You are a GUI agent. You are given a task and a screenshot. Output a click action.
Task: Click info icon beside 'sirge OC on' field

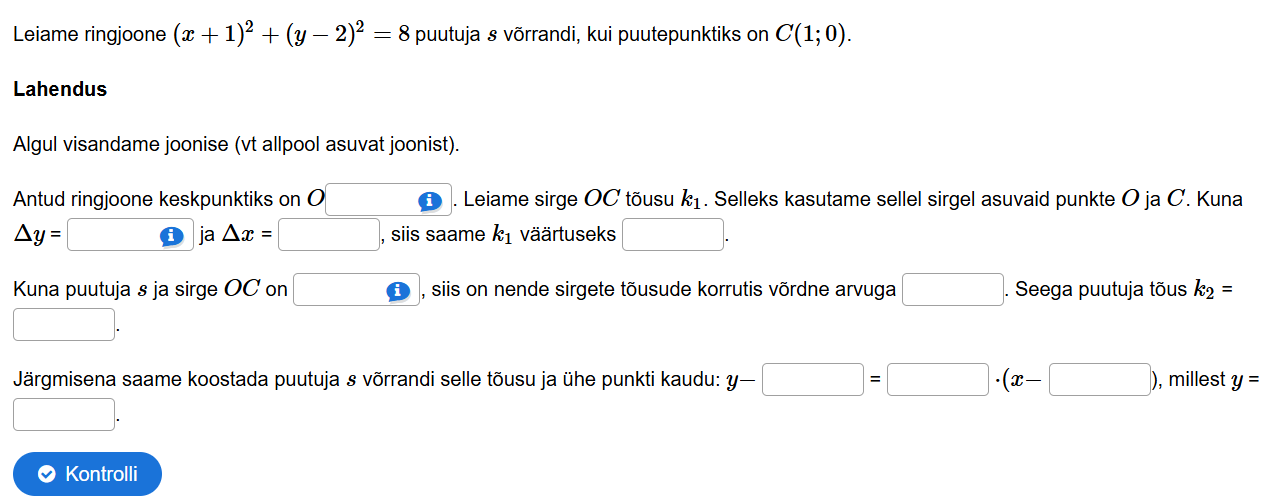tap(398, 291)
